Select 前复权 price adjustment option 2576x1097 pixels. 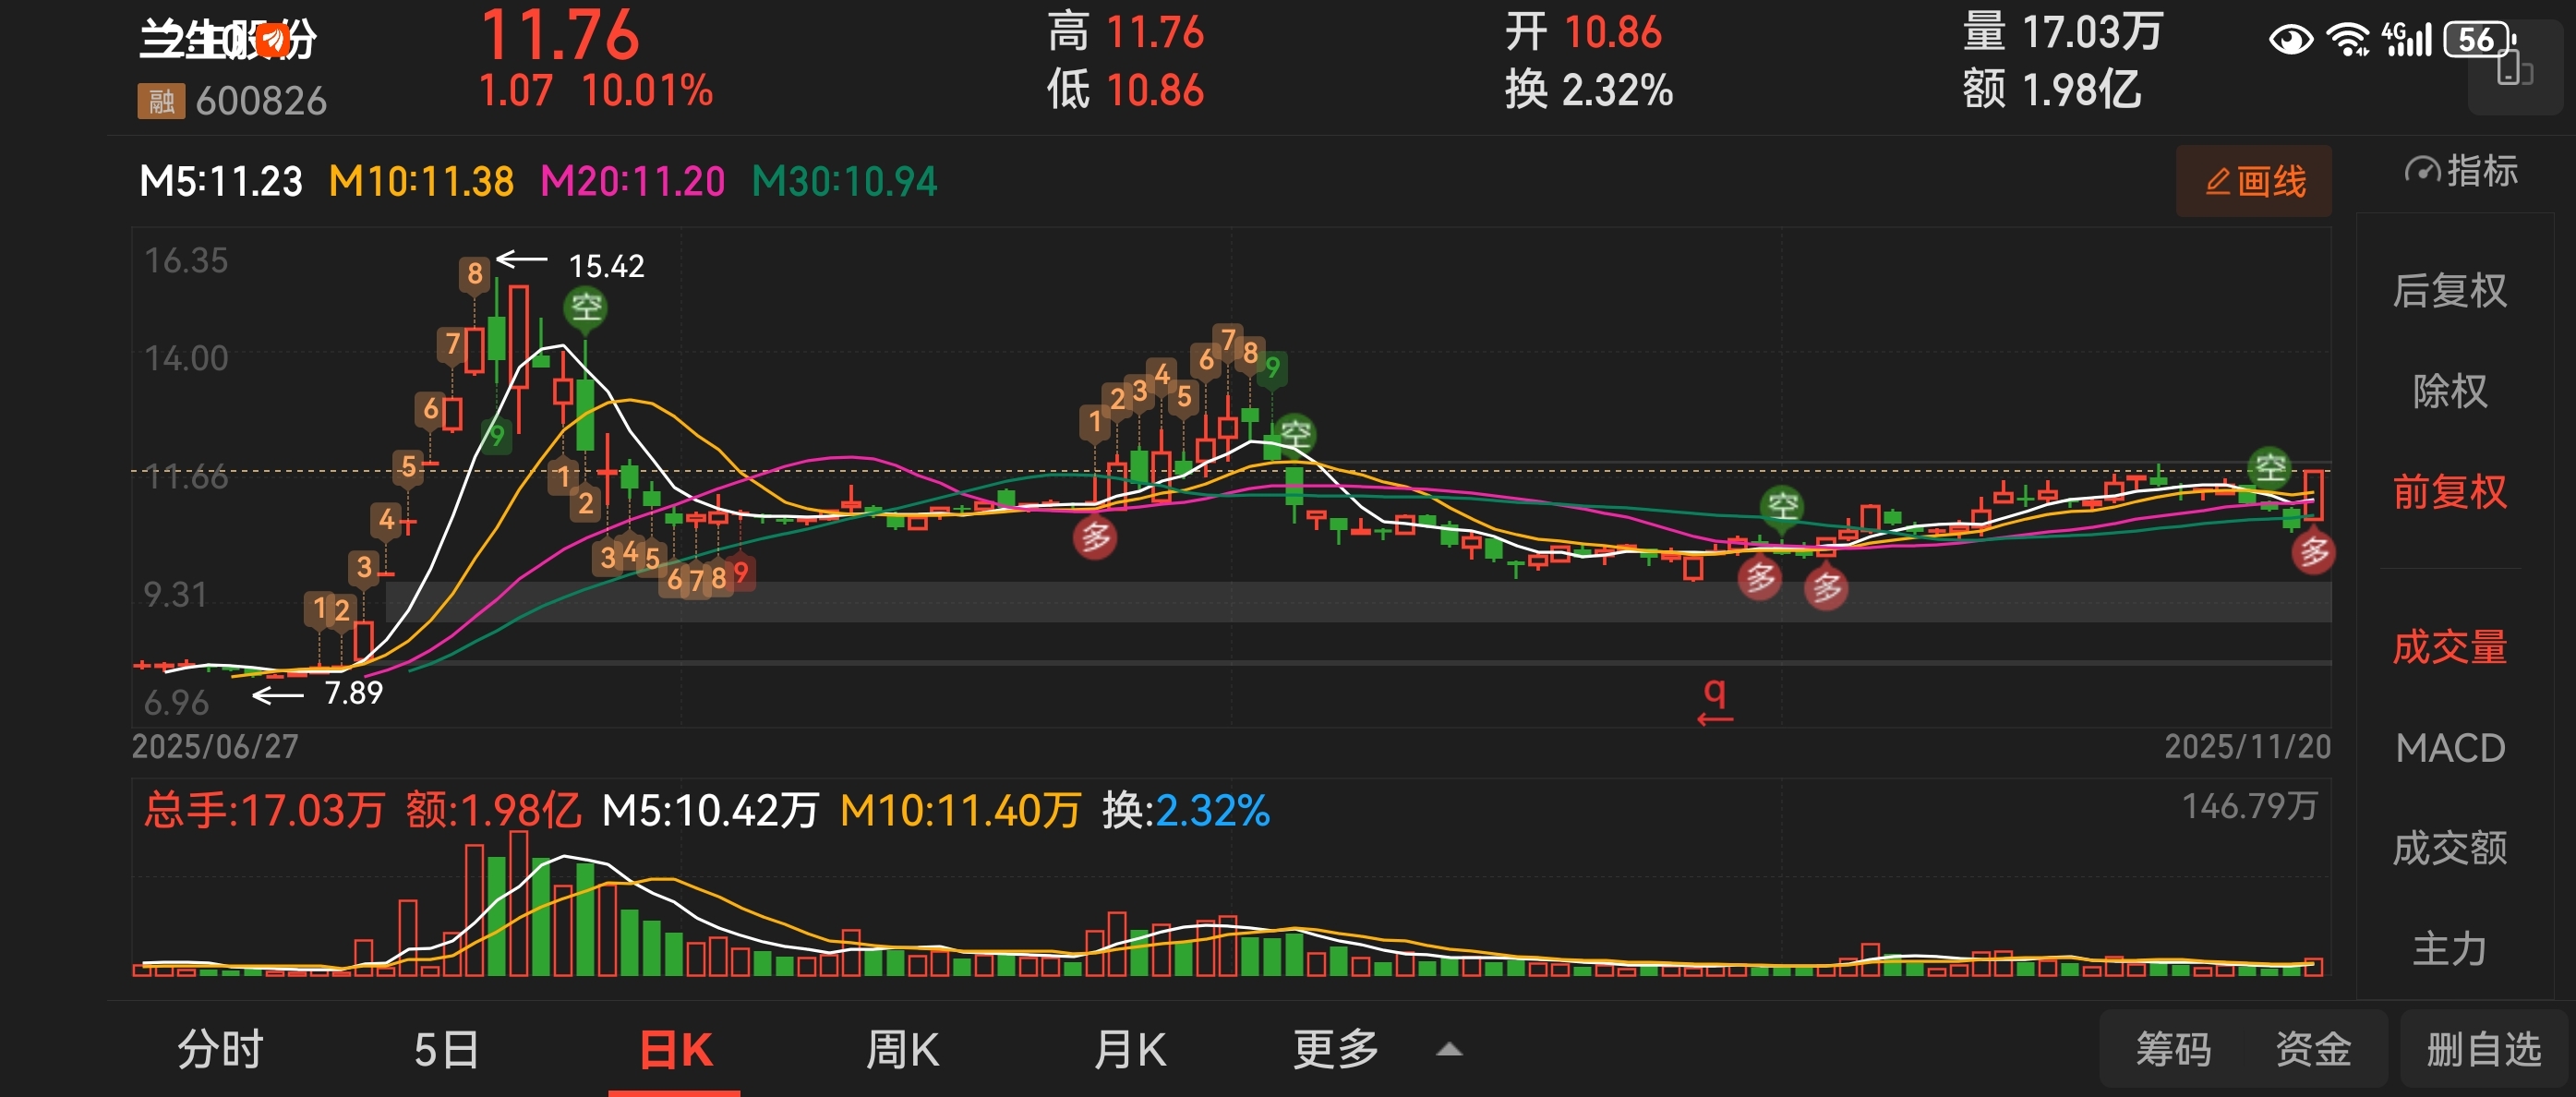[x=2449, y=491]
